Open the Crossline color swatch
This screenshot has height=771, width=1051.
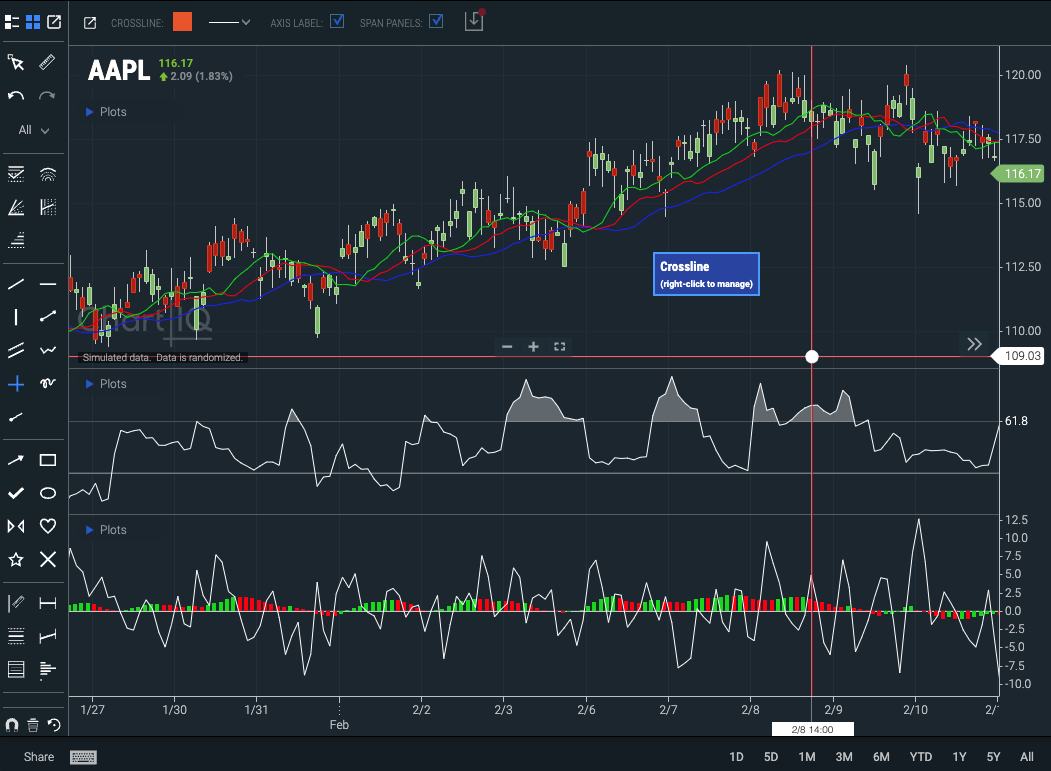182,22
